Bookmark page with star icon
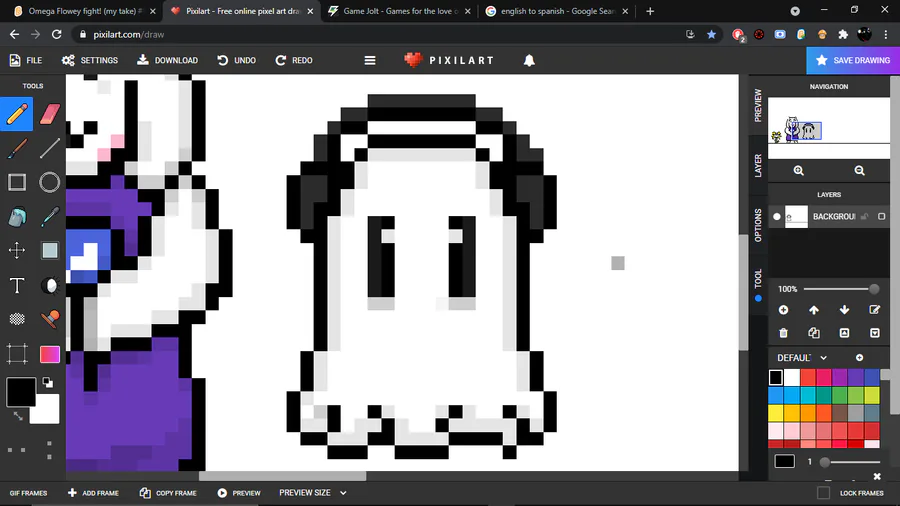Screen dimensions: 900x506 (712, 34)
